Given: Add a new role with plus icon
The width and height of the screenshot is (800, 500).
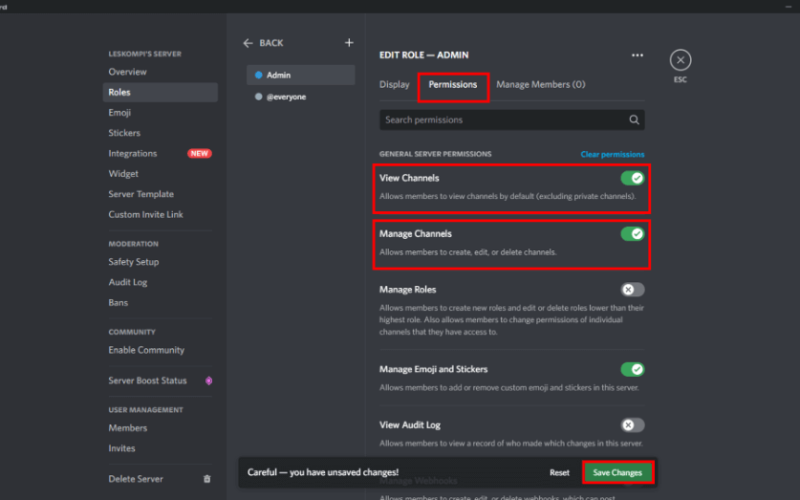Looking at the screenshot, I should (x=349, y=43).
